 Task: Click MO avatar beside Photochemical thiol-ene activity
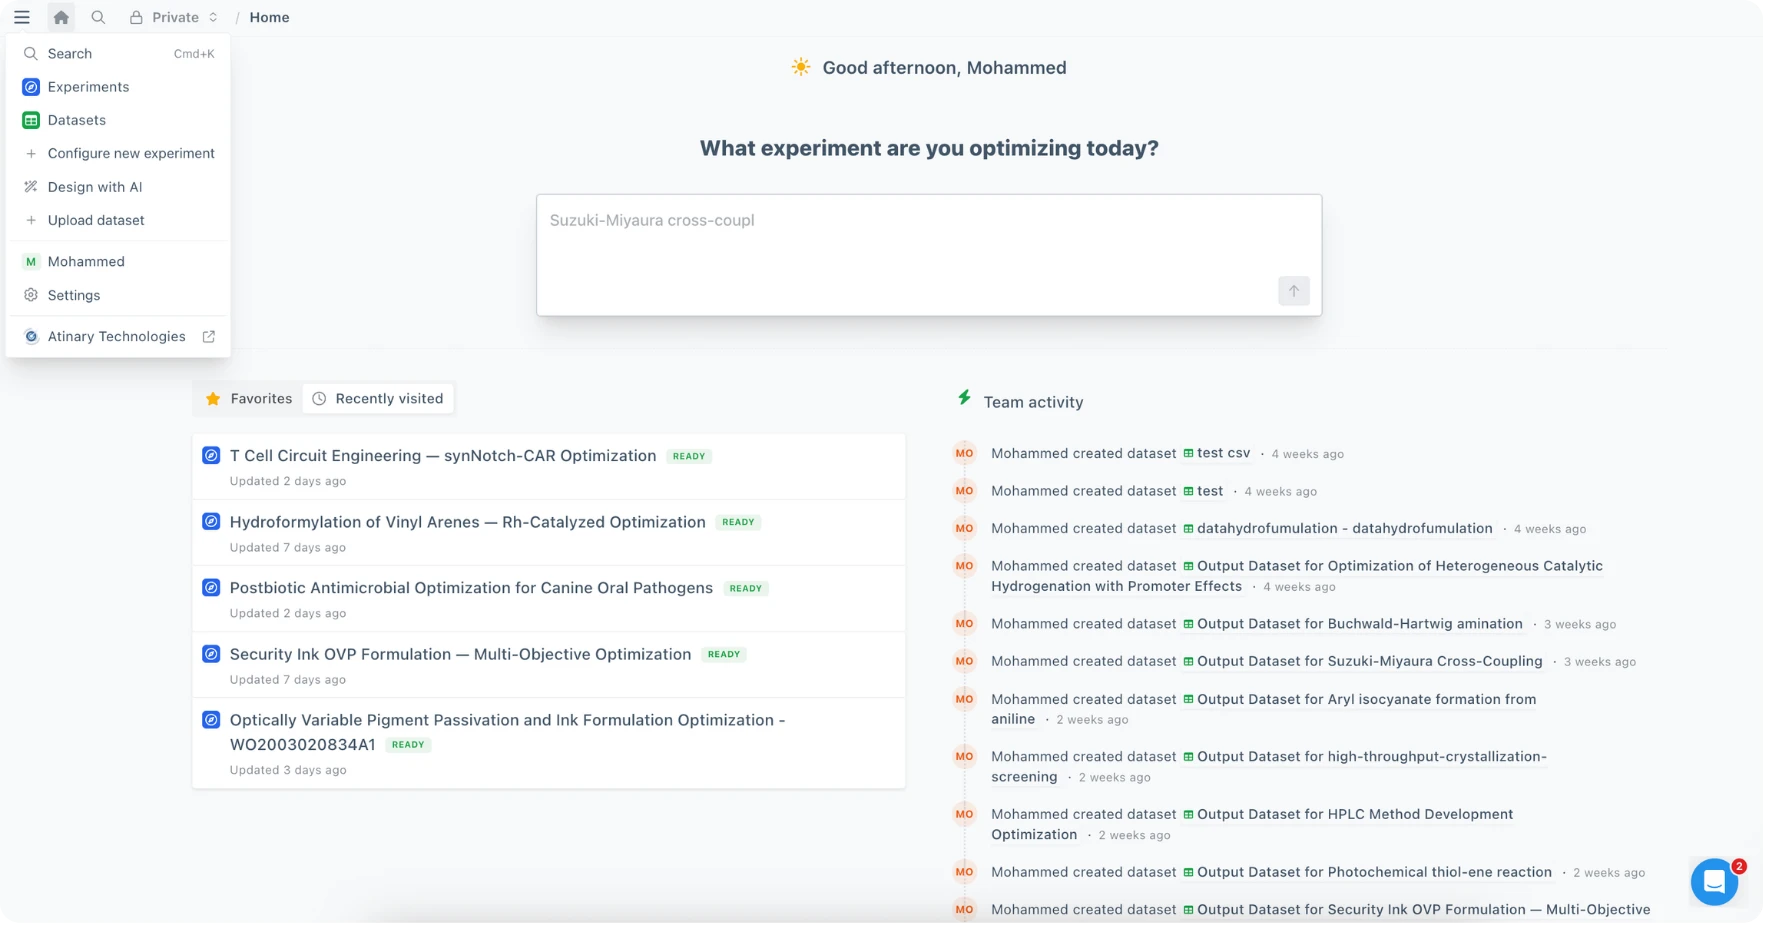point(964,872)
